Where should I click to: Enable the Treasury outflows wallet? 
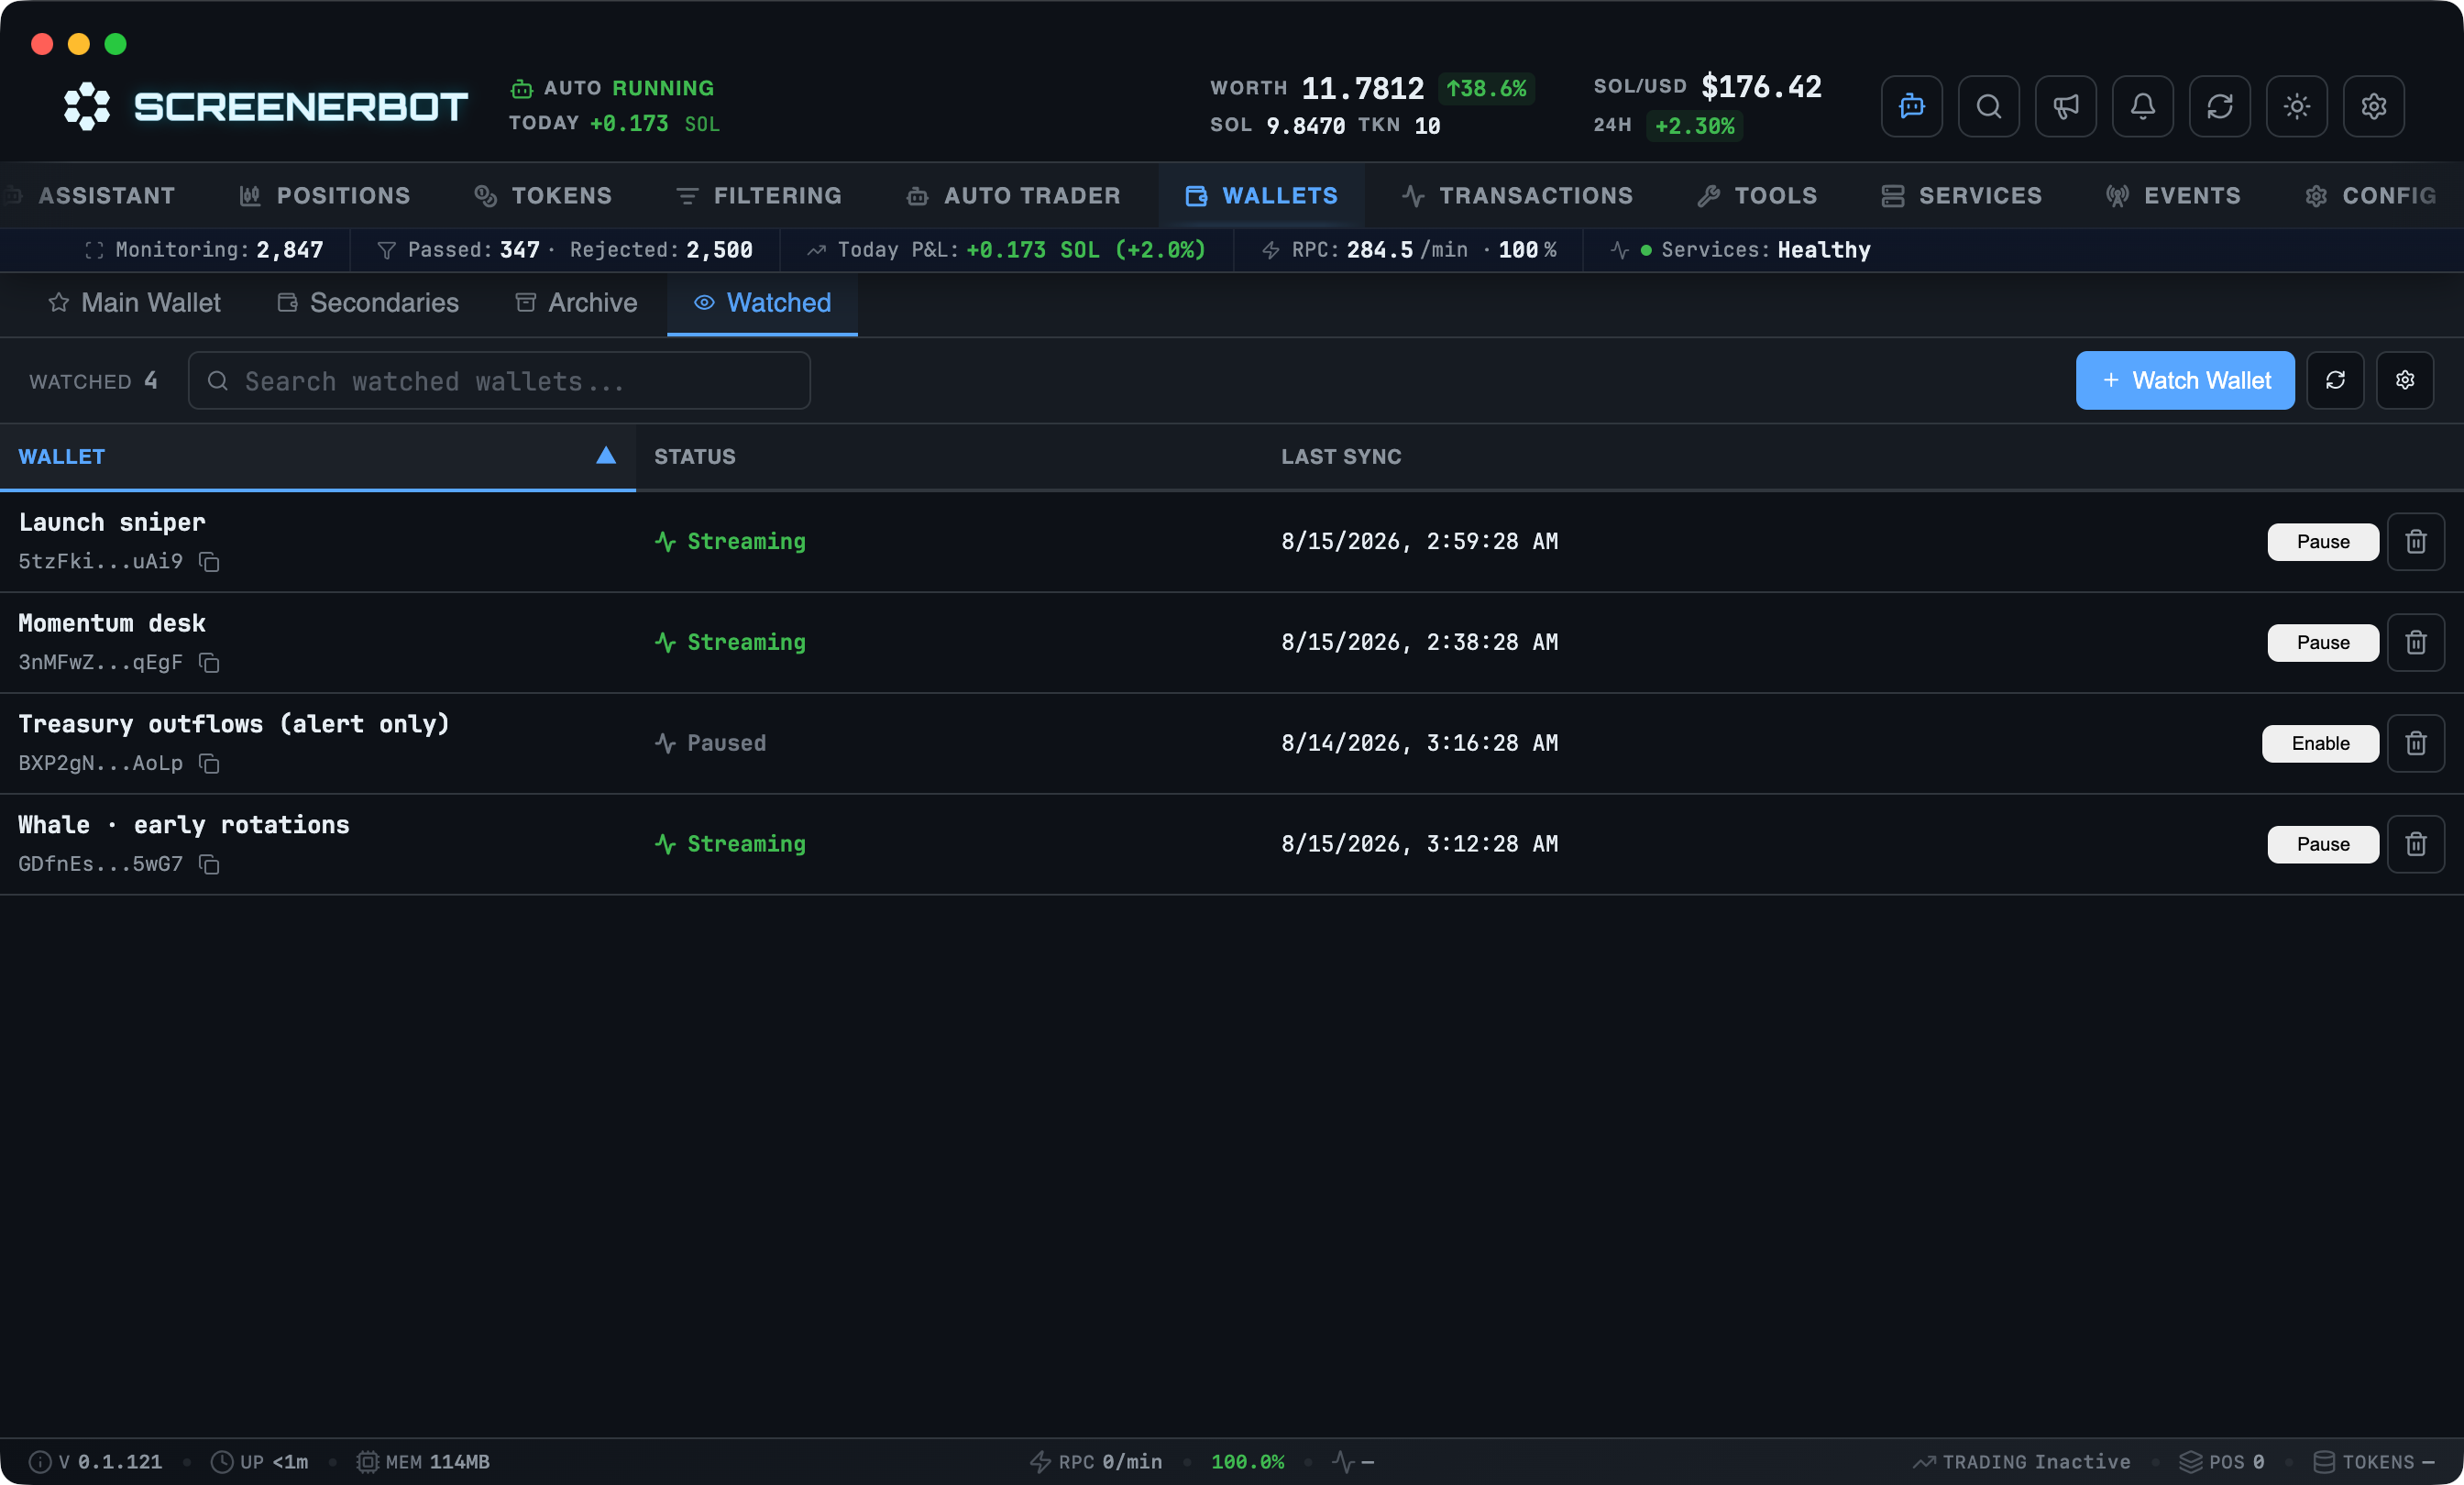tap(2320, 744)
